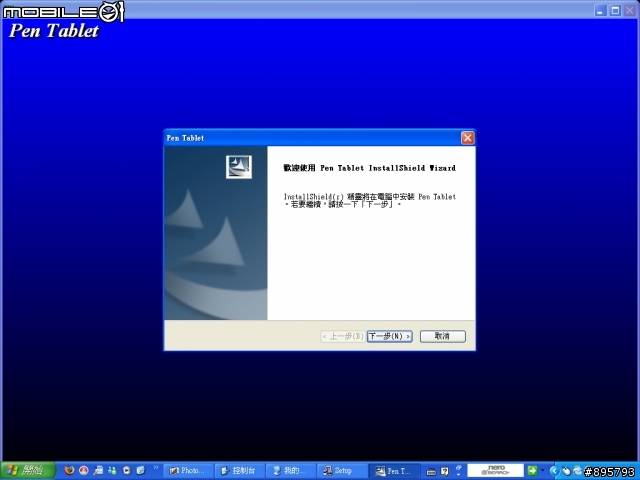The width and height of the screenshot is (640, 480).
Task: Click the dark round quick launch icon
Action: [127, 471]
